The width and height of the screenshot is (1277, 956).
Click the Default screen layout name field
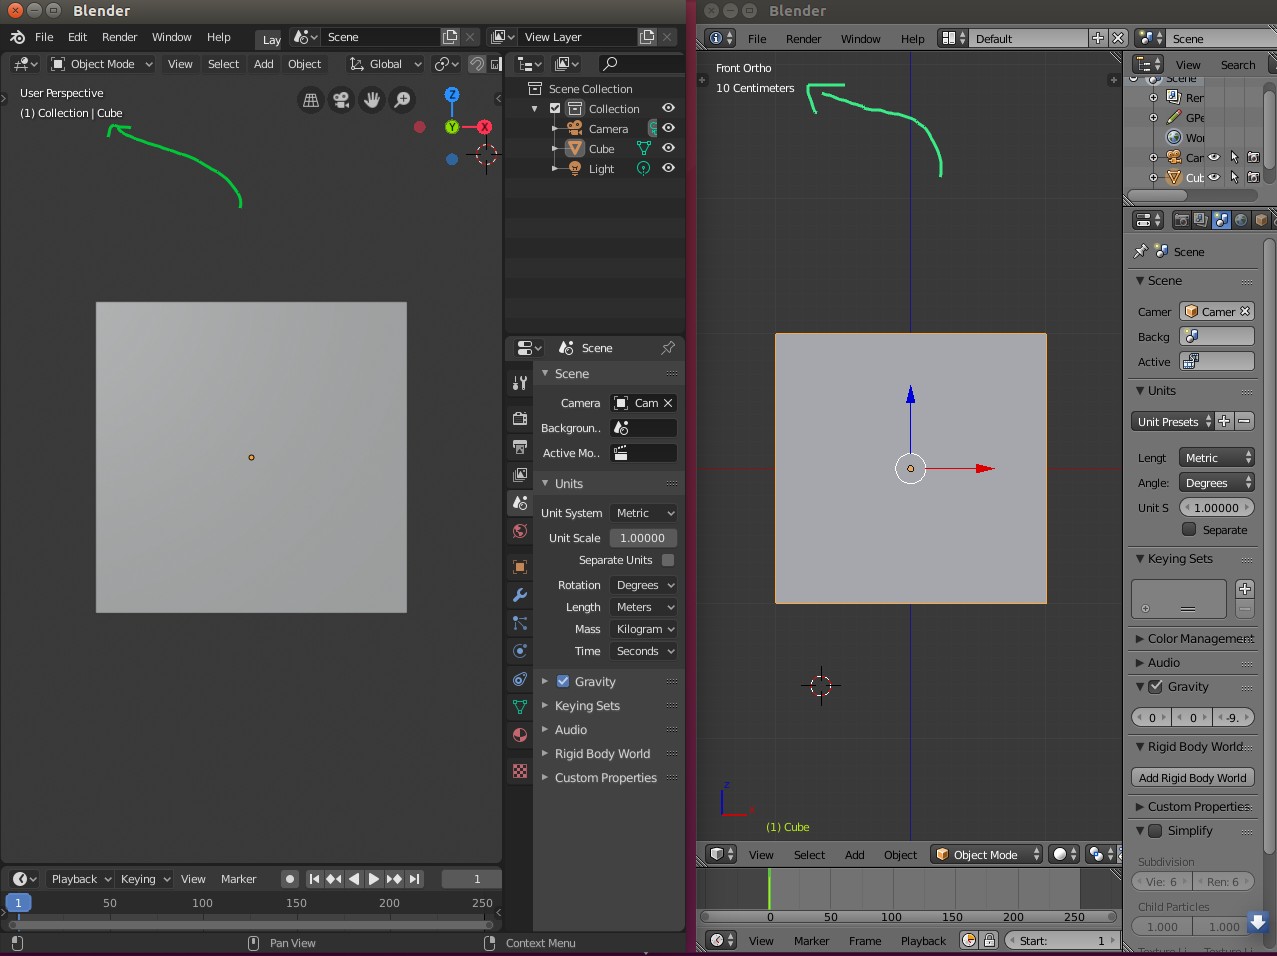pos(1029,38)
